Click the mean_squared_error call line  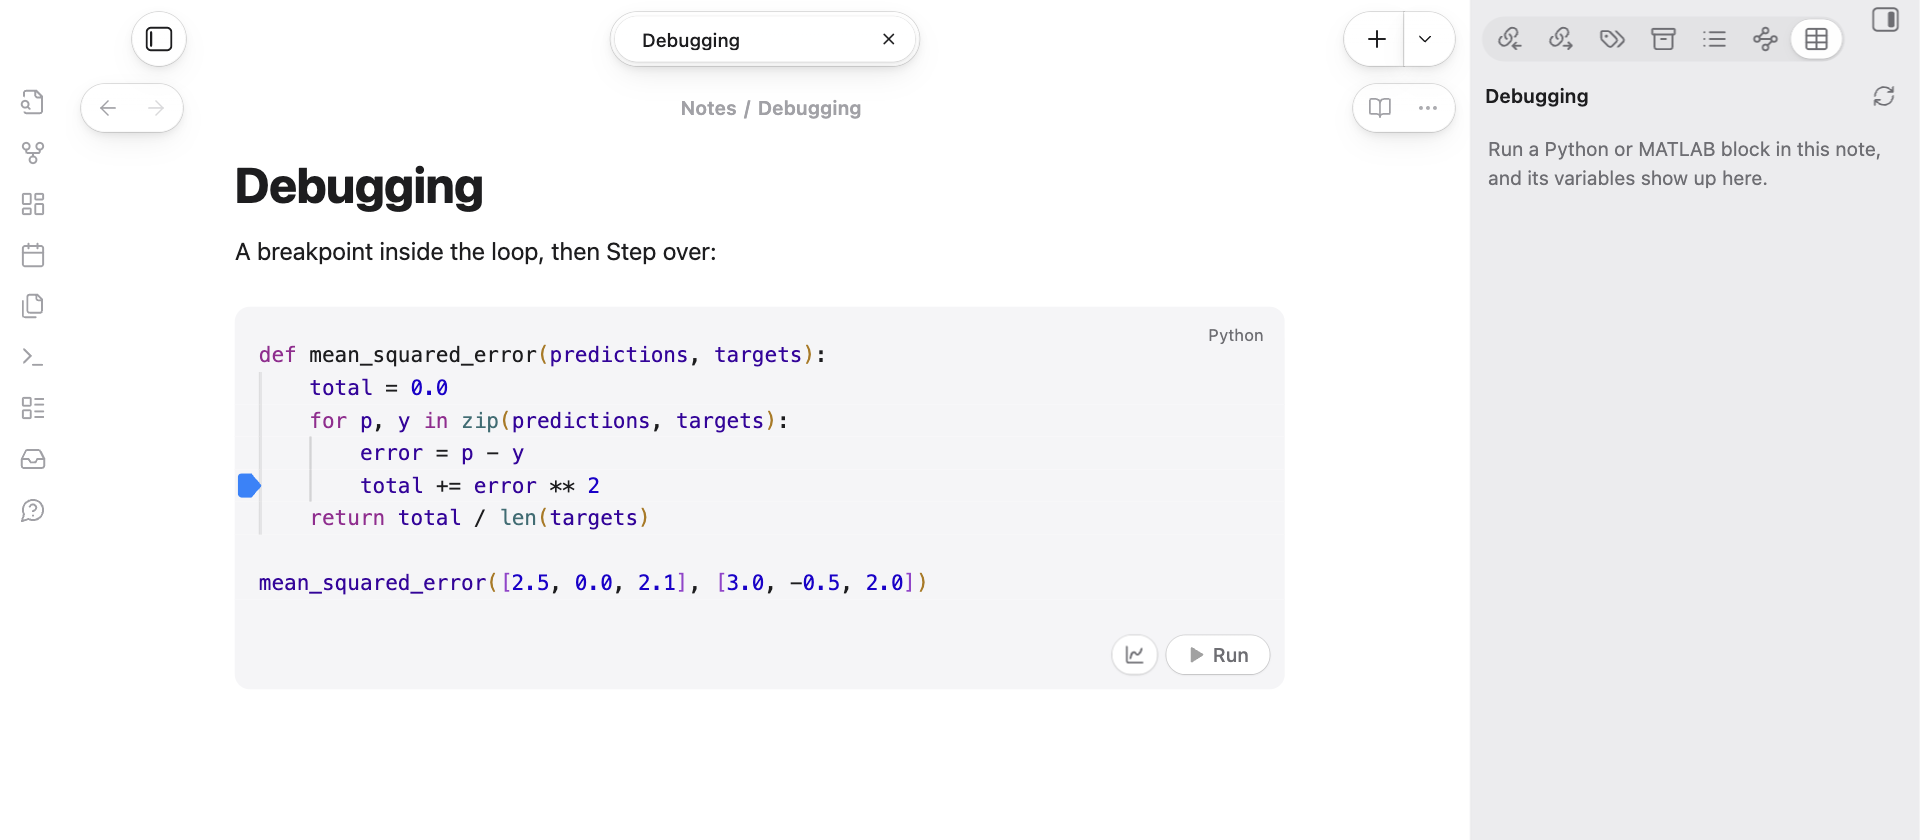pyautogui.click(x=593, y=583)
